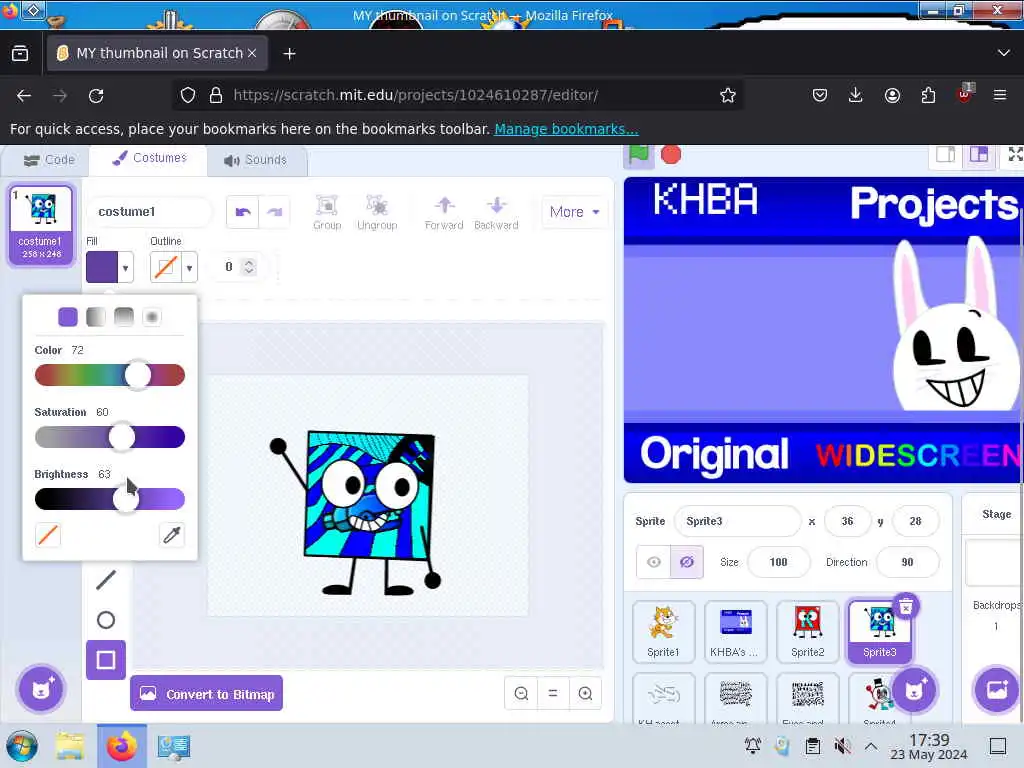This screenshot has width=1024, height=768.
Task: Choose radial gradient fill style
Action: click(x=152, y=317)
